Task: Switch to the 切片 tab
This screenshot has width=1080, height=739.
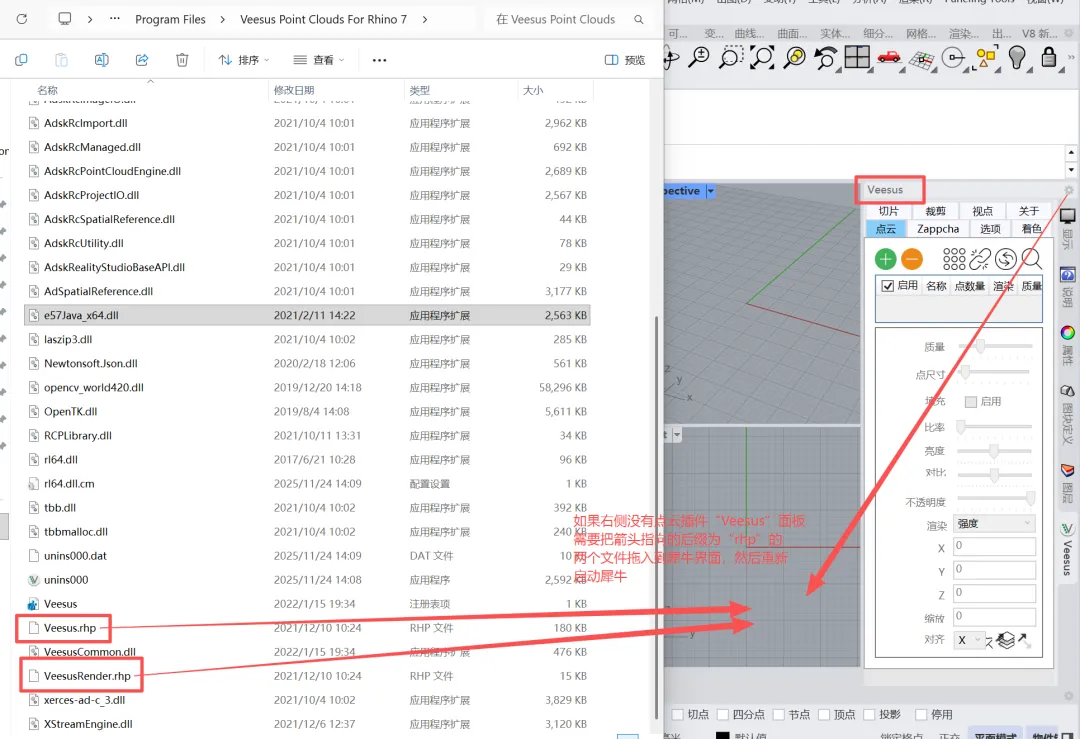Action: 889,211
